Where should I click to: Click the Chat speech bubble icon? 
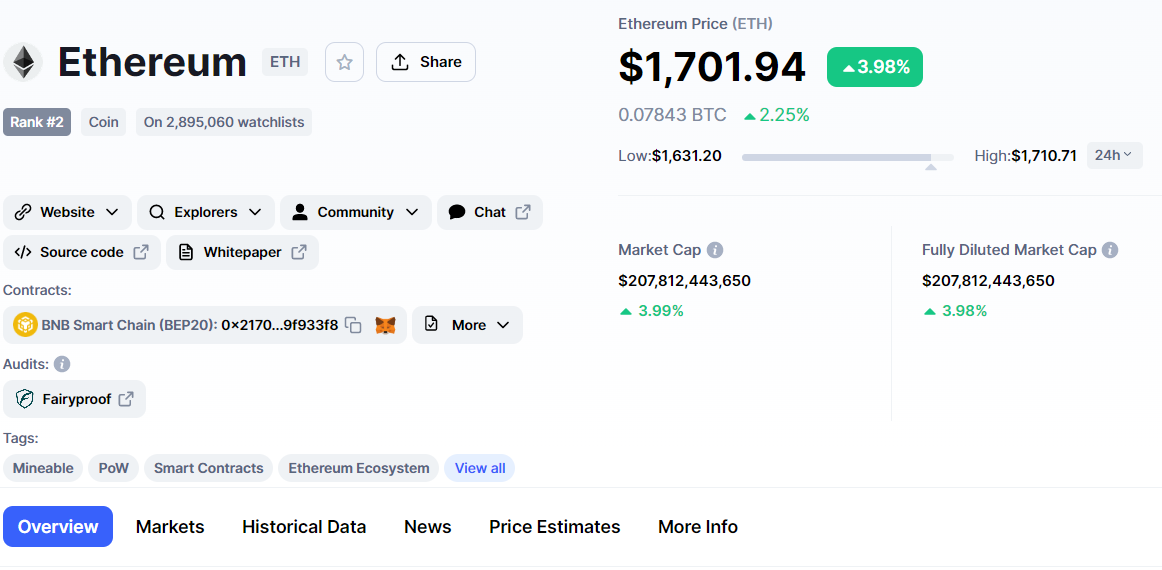(457, 212)
